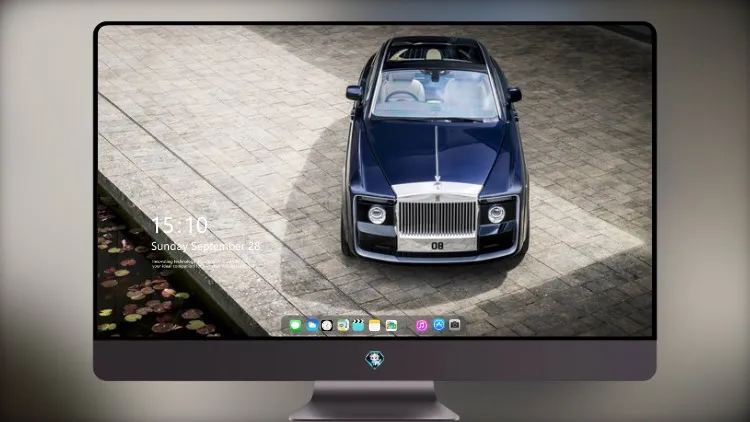750x422 pixels.
Task: Open the photo gallery app icon
Action: coord(391,325)
